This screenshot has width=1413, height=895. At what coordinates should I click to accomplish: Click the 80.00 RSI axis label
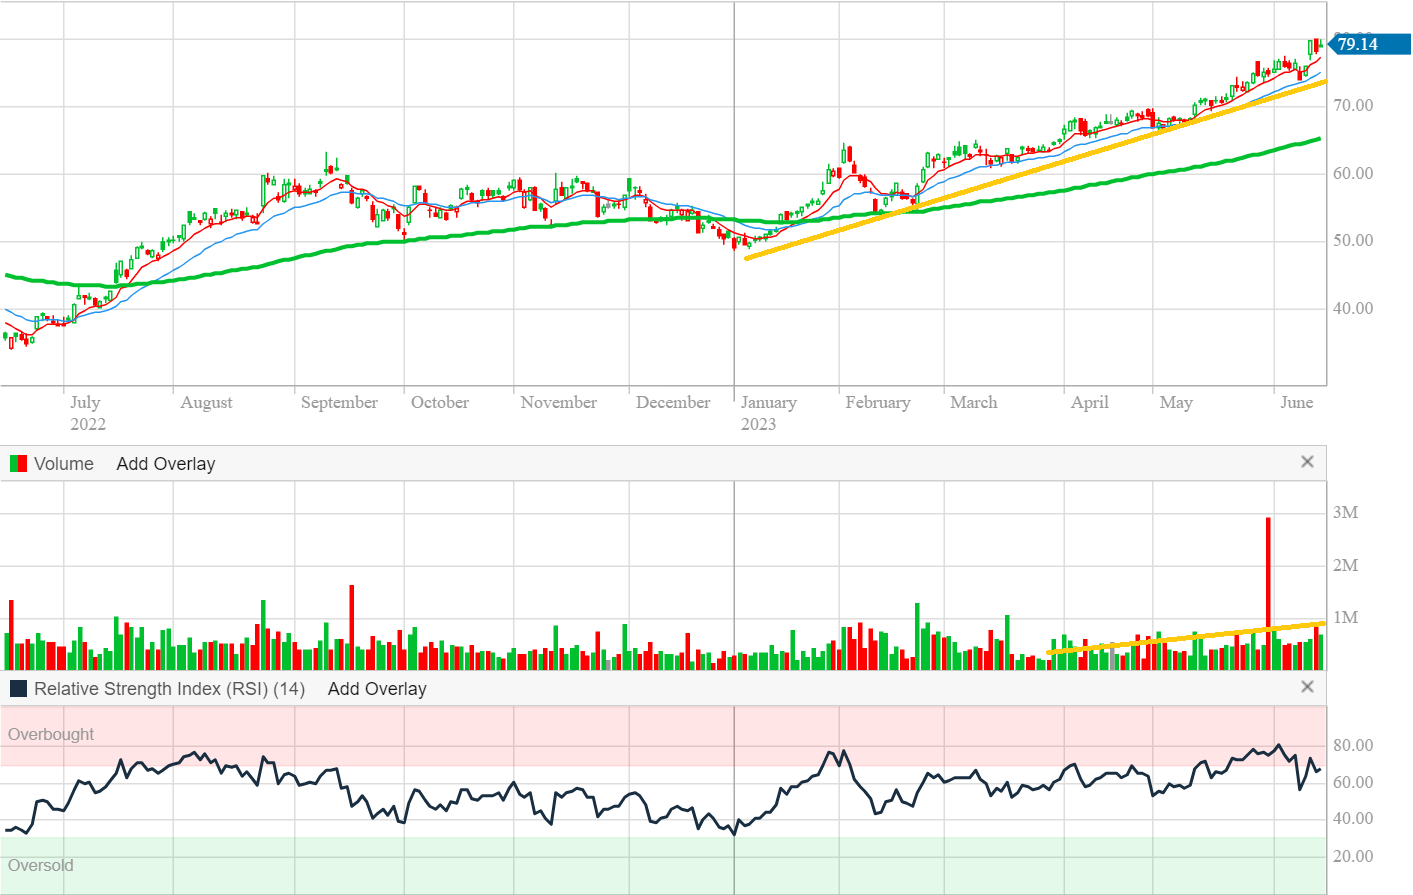(x=1352, y=745)
